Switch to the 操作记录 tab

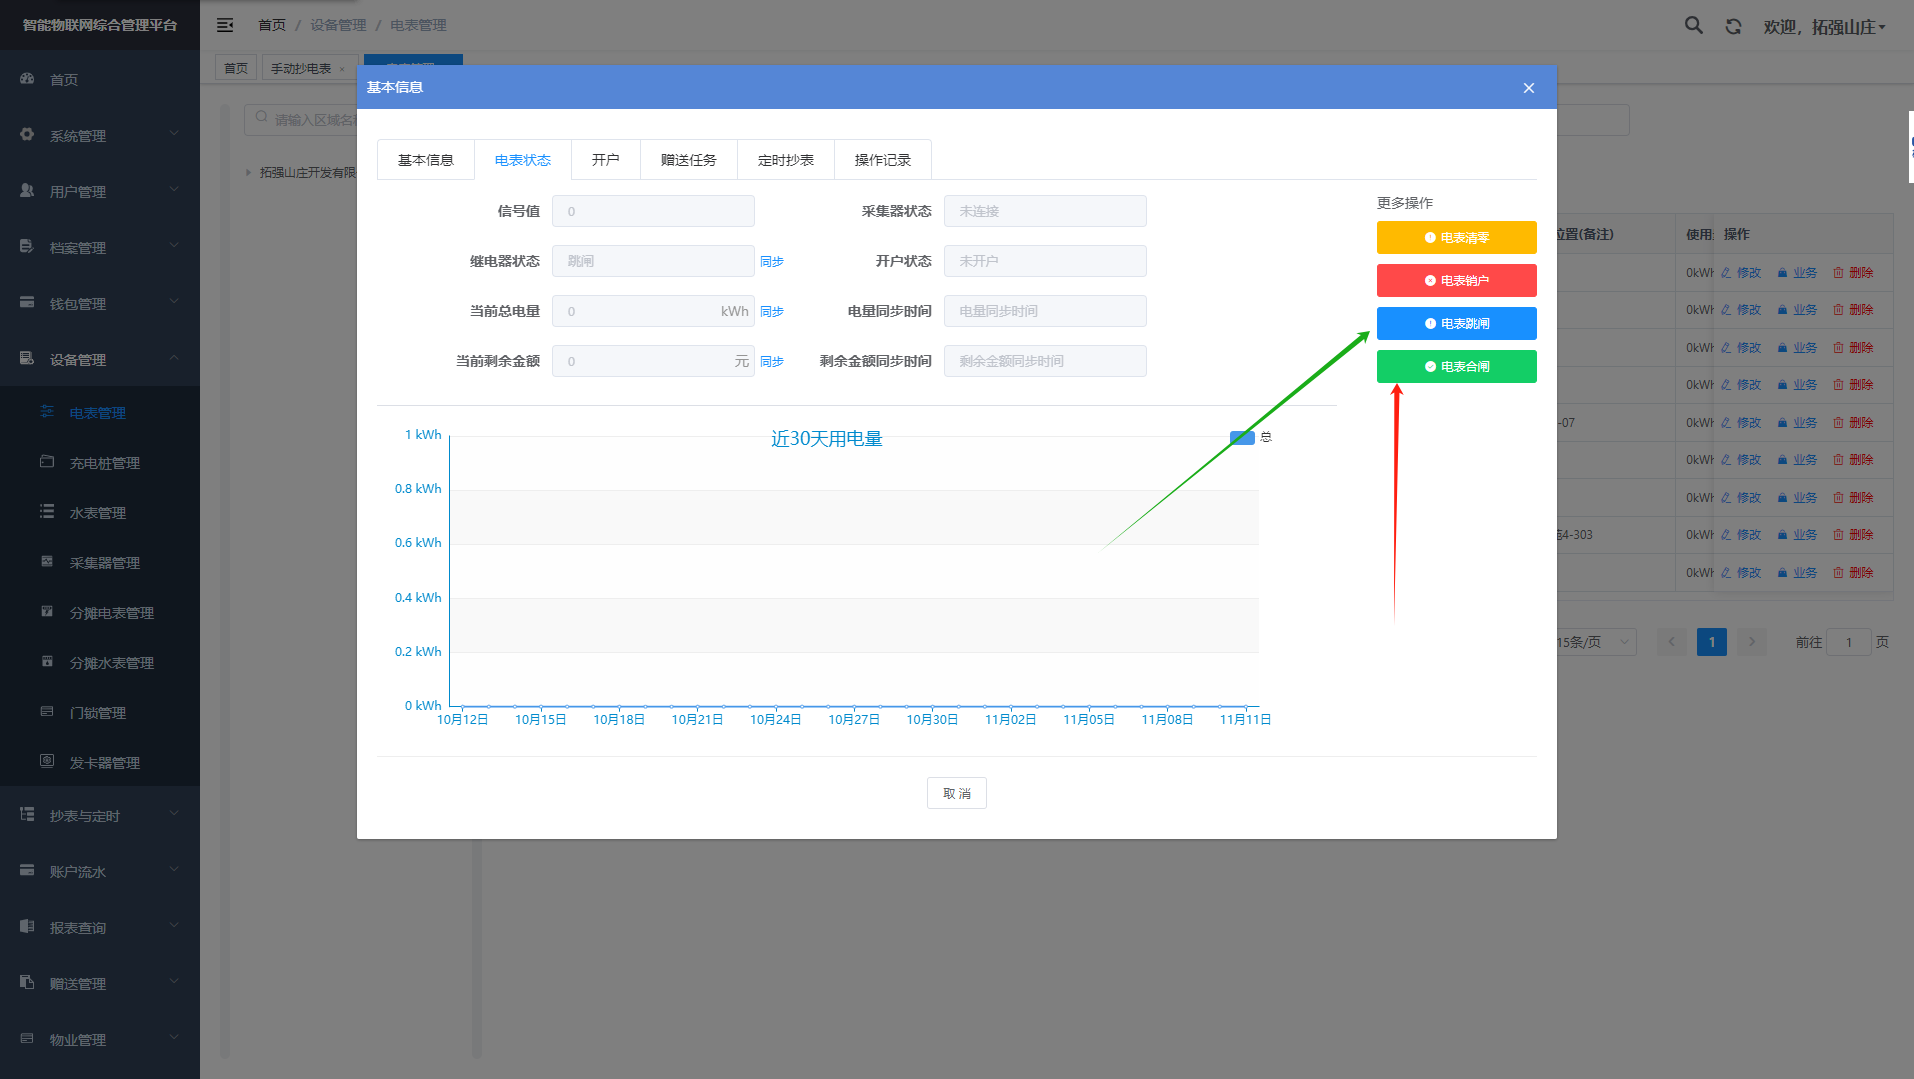pyautogui.click(x=882, y=160)
